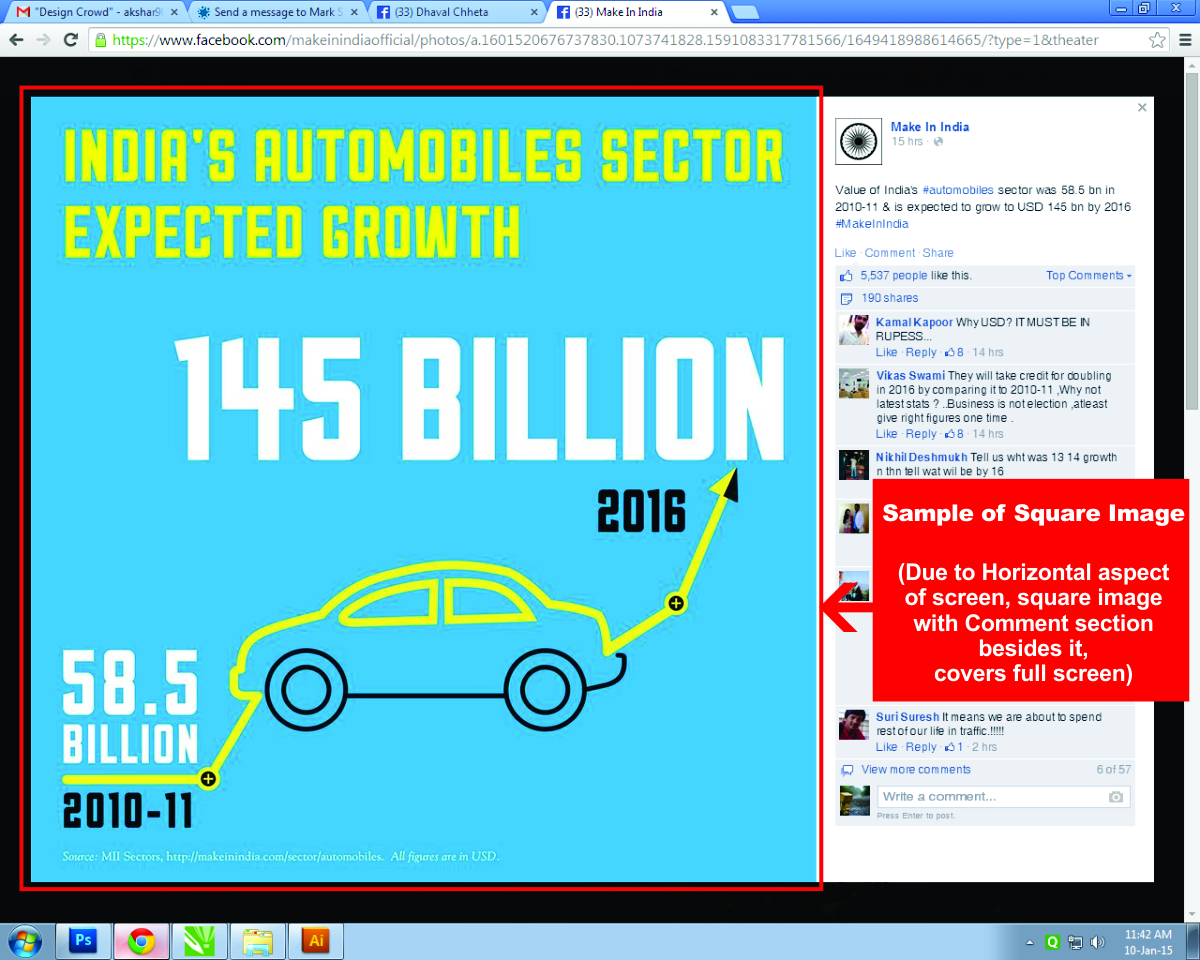The height and width of the screenshot is (960, 1200).
Task: Open the Top Comments sort dropdown
Action: coord(1088,276)
